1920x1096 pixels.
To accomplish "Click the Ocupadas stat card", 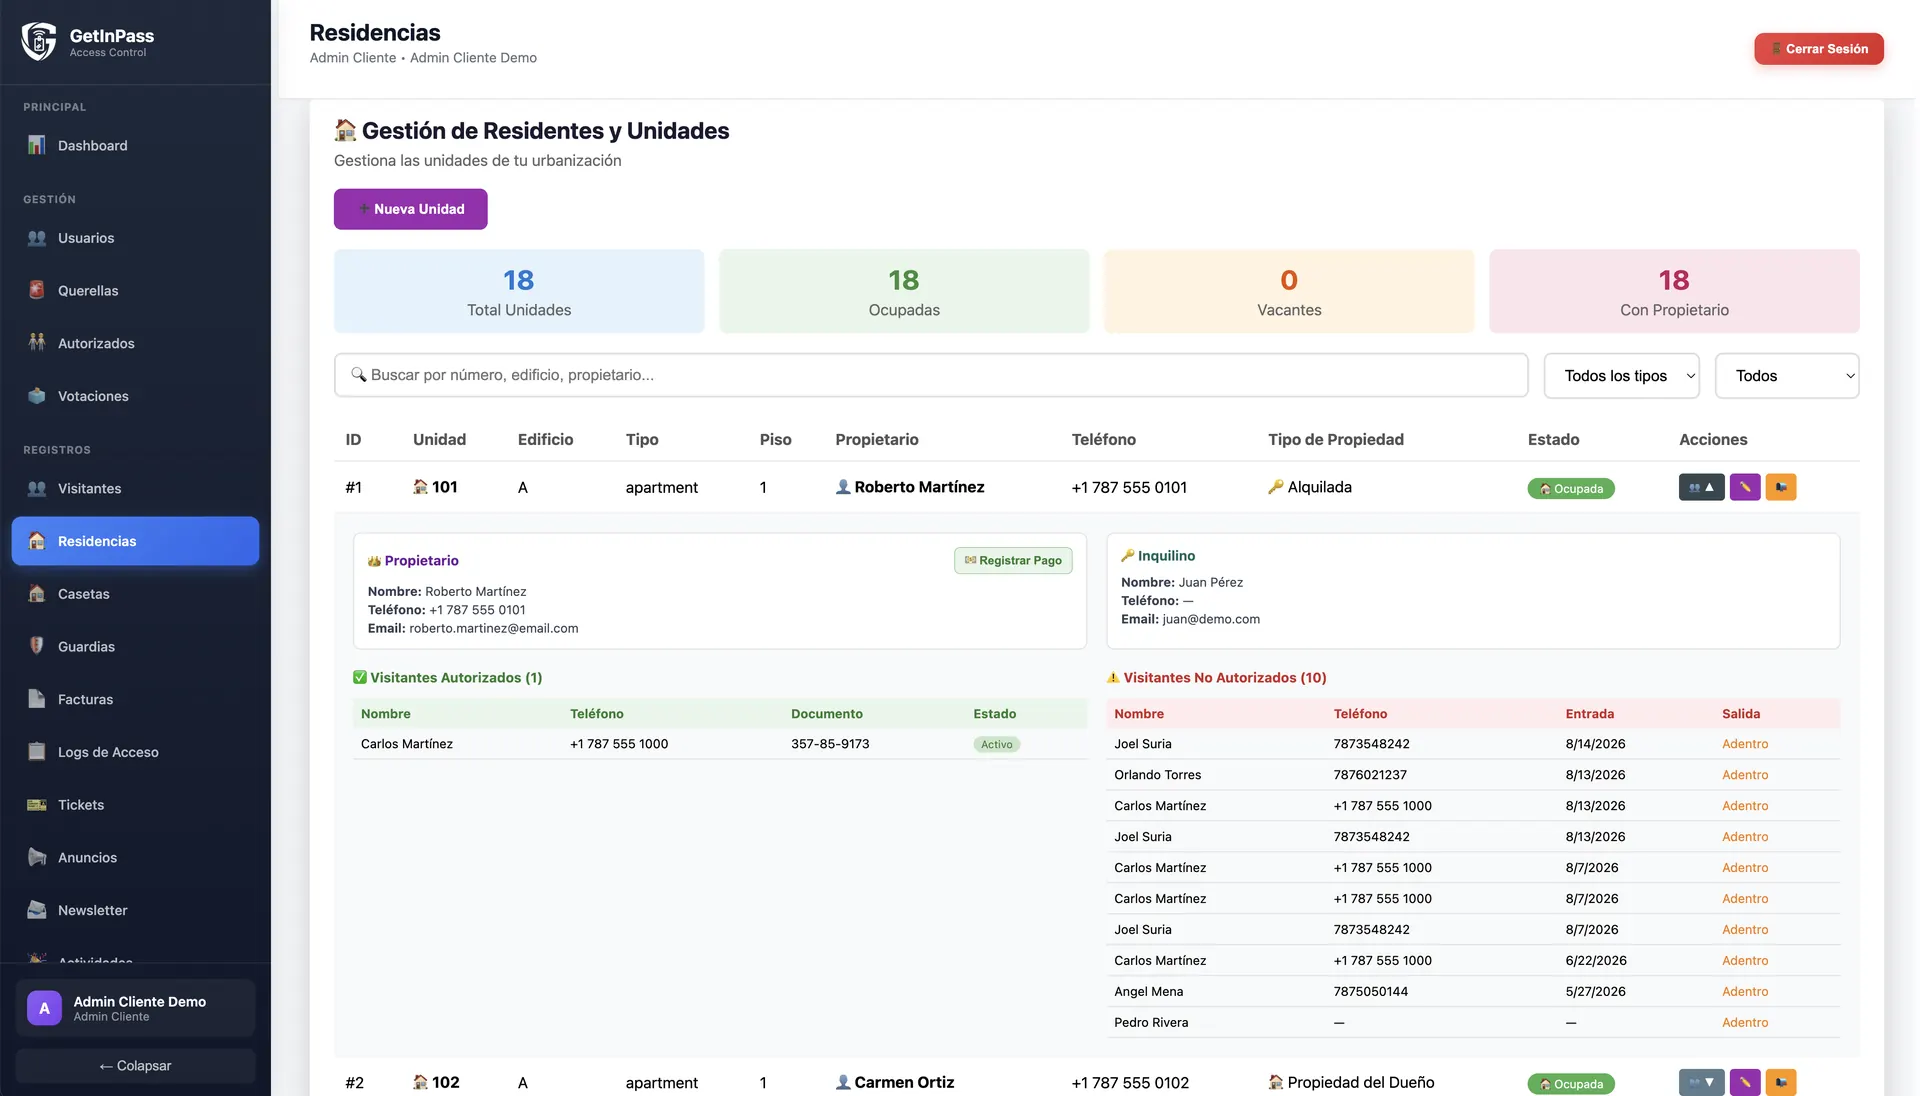I will [x=904, y=291].
